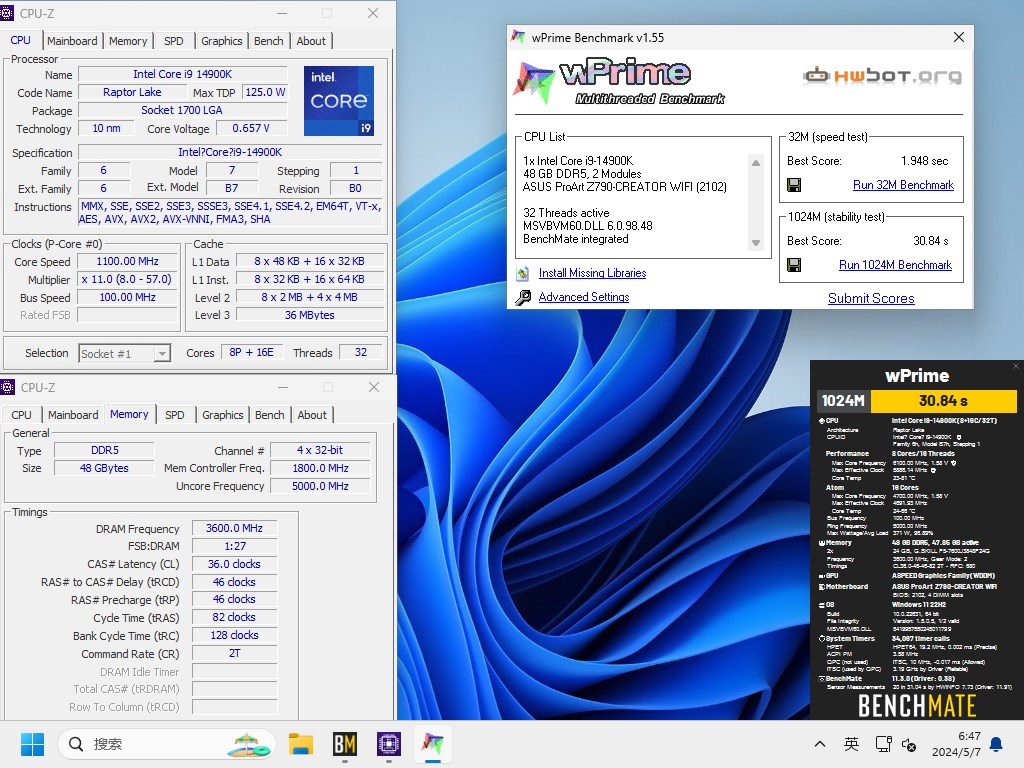
Task: Click the floppy disk save icon beside Run 1024M Benchmark
Action: [x=794, y=265]
